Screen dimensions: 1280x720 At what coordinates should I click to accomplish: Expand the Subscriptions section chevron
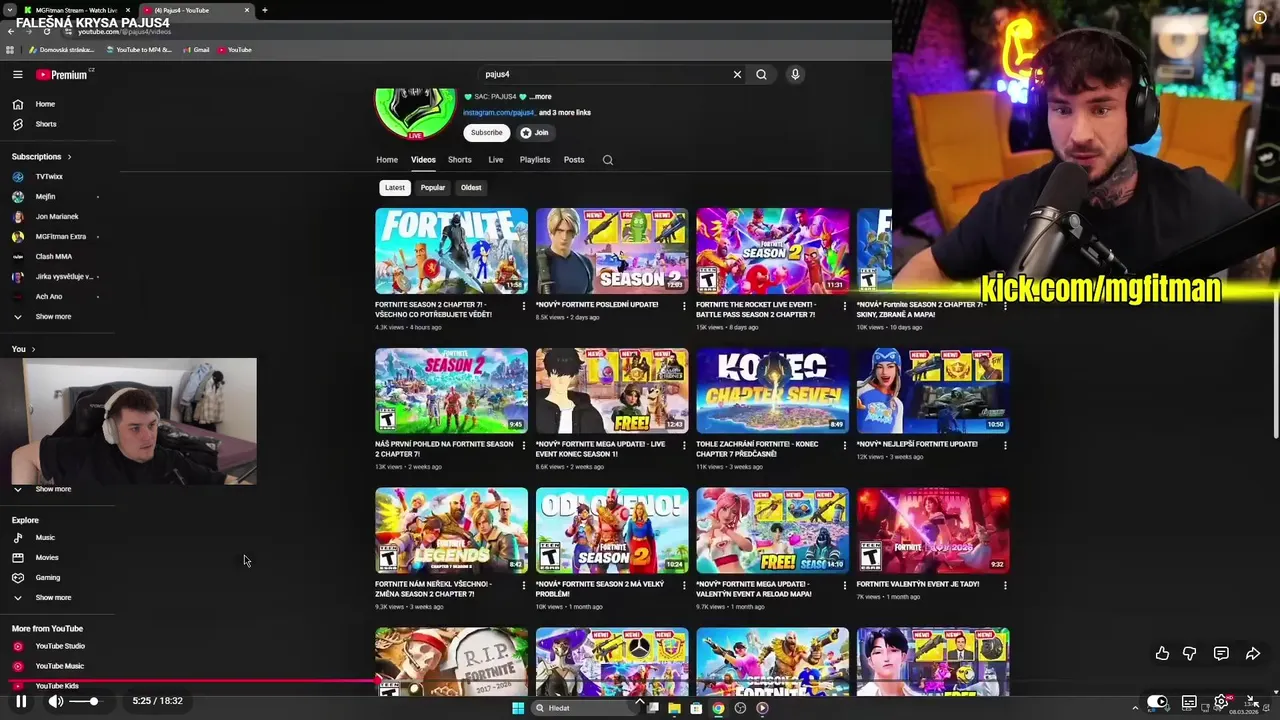tap(69, 157)
